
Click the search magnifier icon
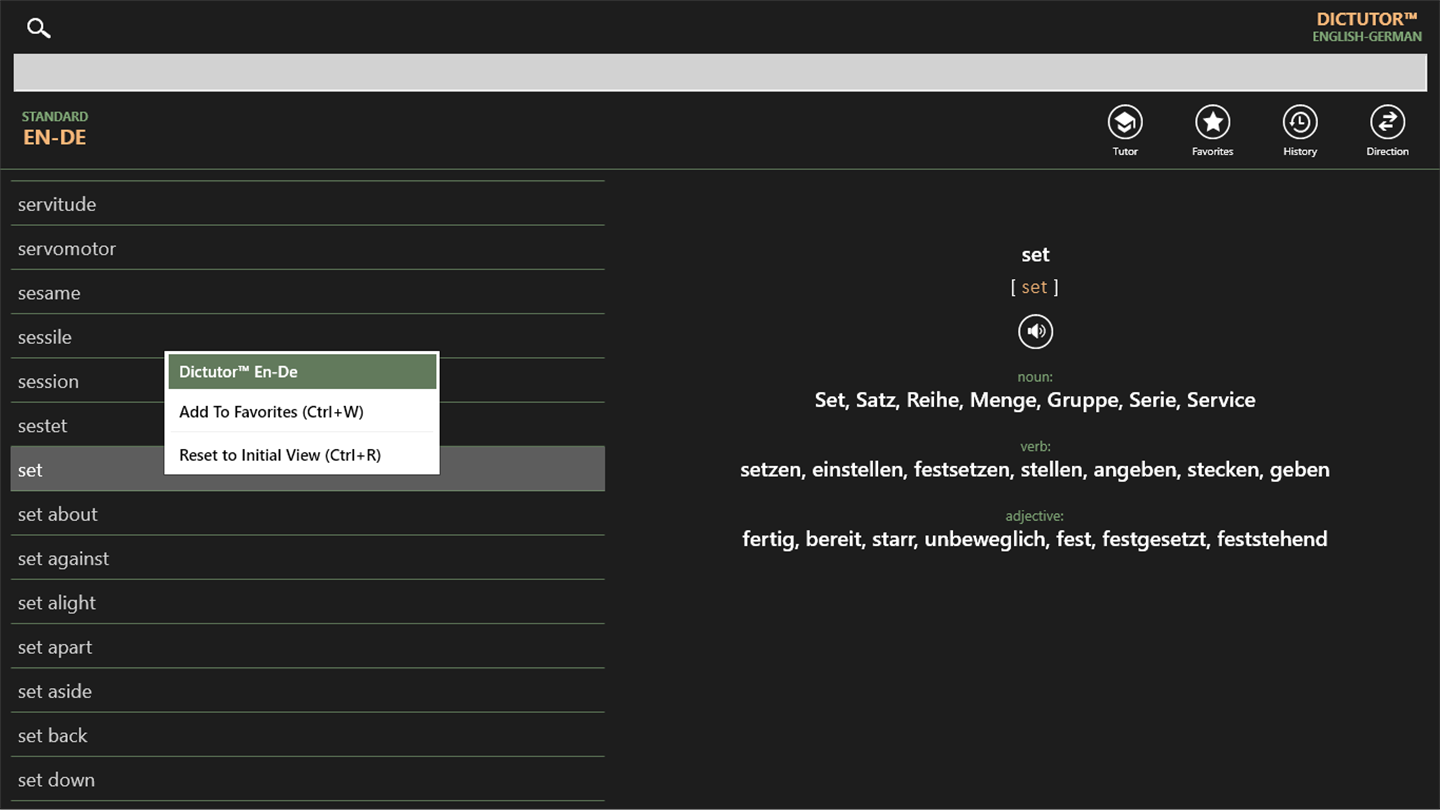39,28
